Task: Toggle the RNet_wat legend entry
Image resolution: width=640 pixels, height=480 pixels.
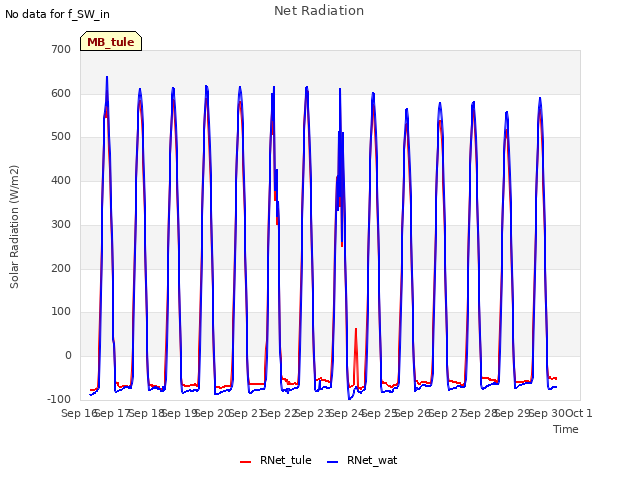Action: [x=362, y=460]
